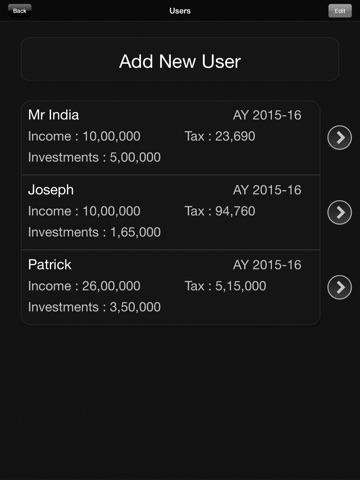Select the Joseph user name
Screen dimensions: 360x480
(x=51, y=190)
